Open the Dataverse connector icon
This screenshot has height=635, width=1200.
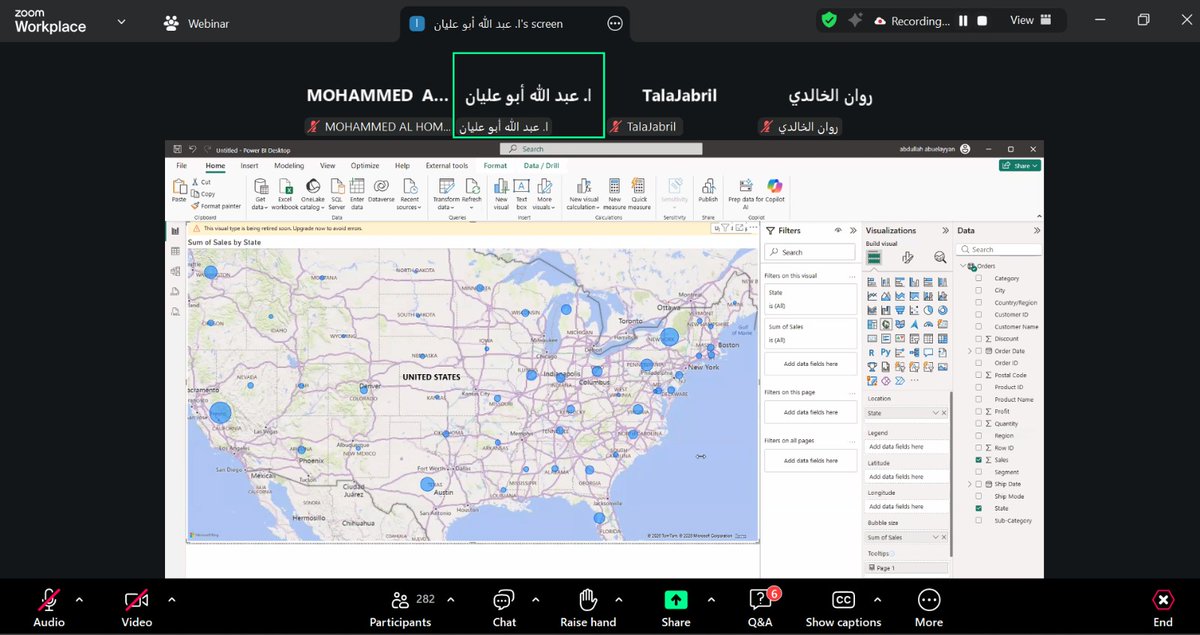tap(381, 186)
